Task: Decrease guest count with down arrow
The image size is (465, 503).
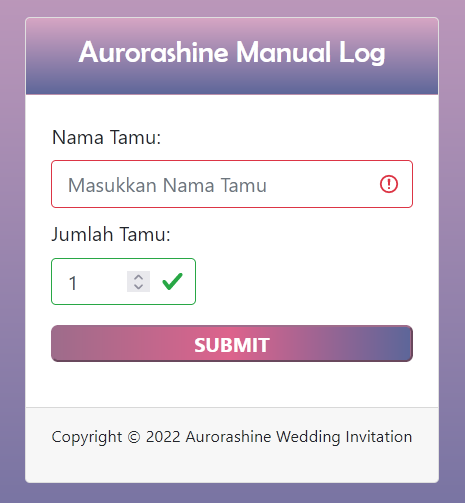Action: pyautogui.click(x=138, y=286)
